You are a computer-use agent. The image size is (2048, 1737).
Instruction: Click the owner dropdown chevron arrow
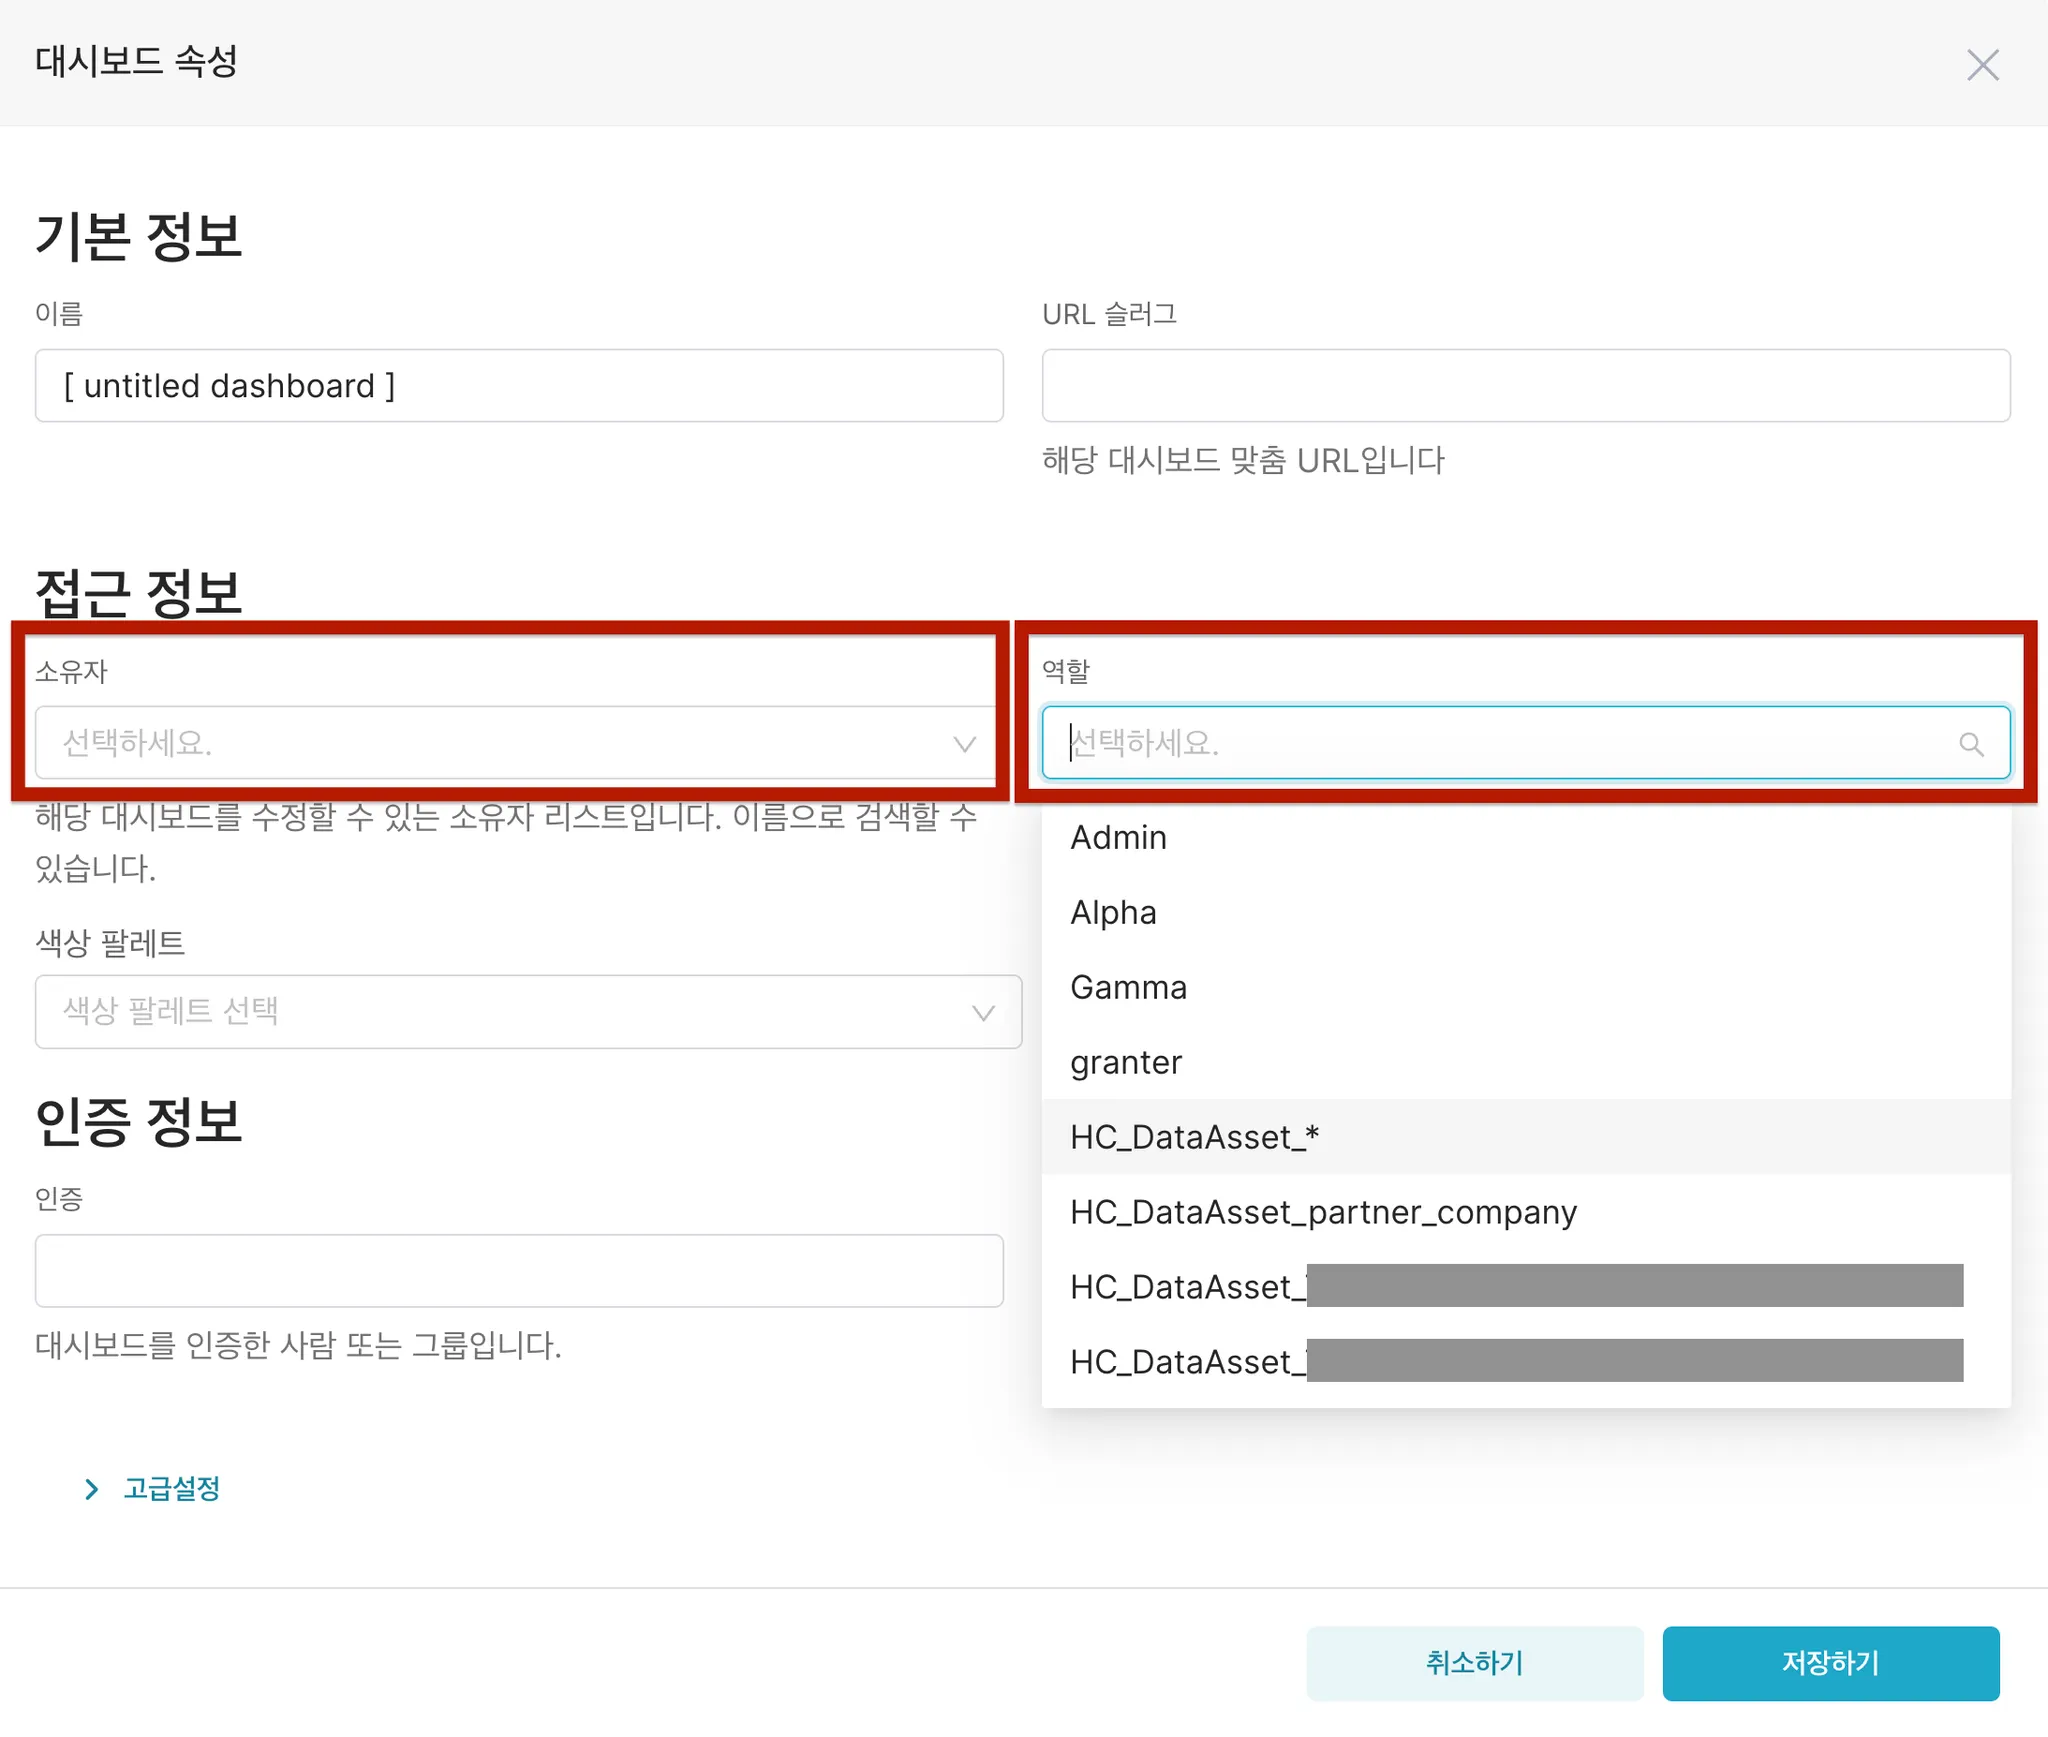coord(964,744)
